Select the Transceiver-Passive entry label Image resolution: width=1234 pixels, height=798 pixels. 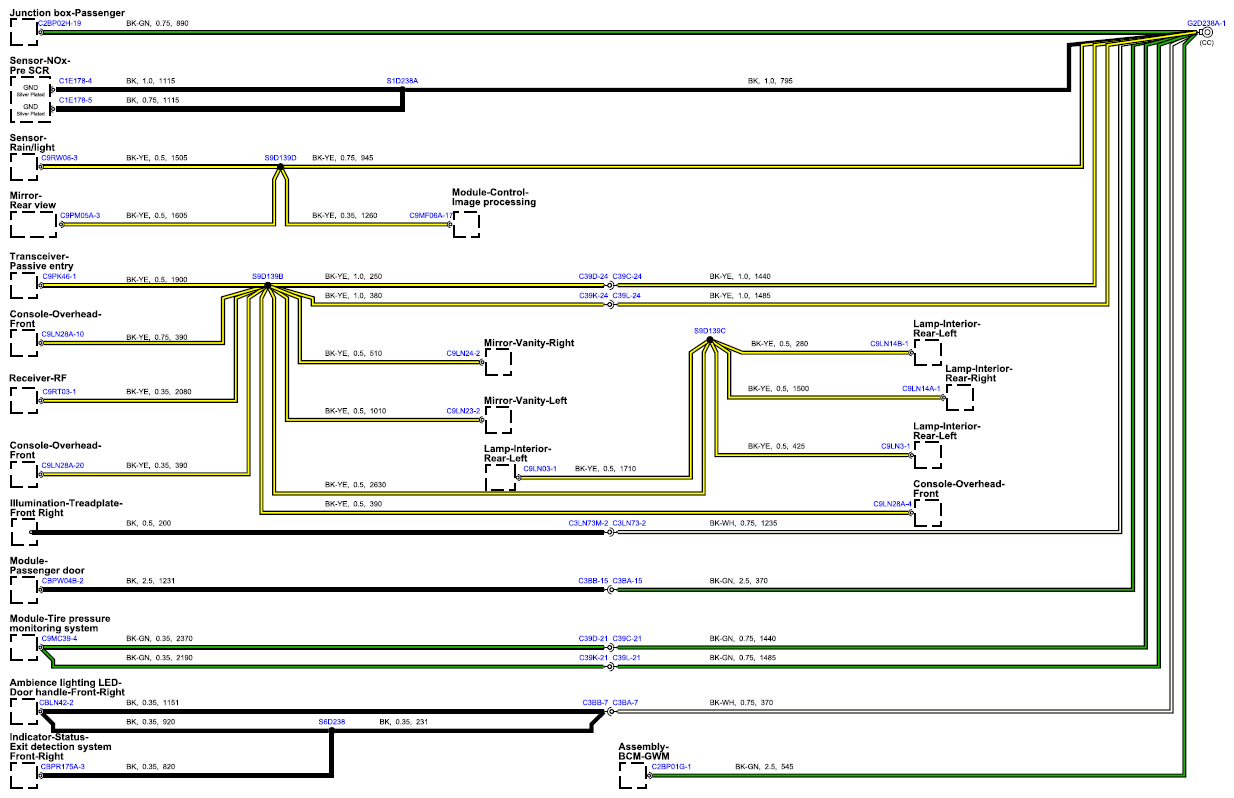pos(44,261)
